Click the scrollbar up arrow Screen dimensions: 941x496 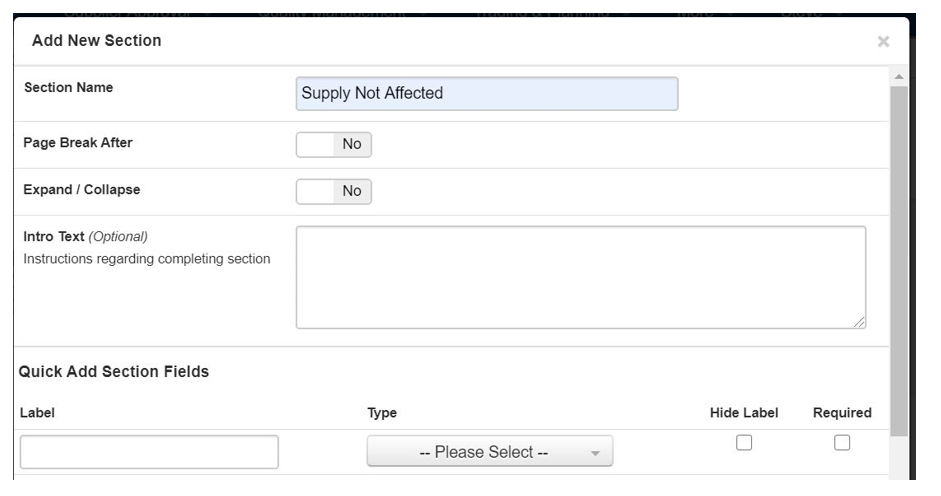(x=898, y=77)
